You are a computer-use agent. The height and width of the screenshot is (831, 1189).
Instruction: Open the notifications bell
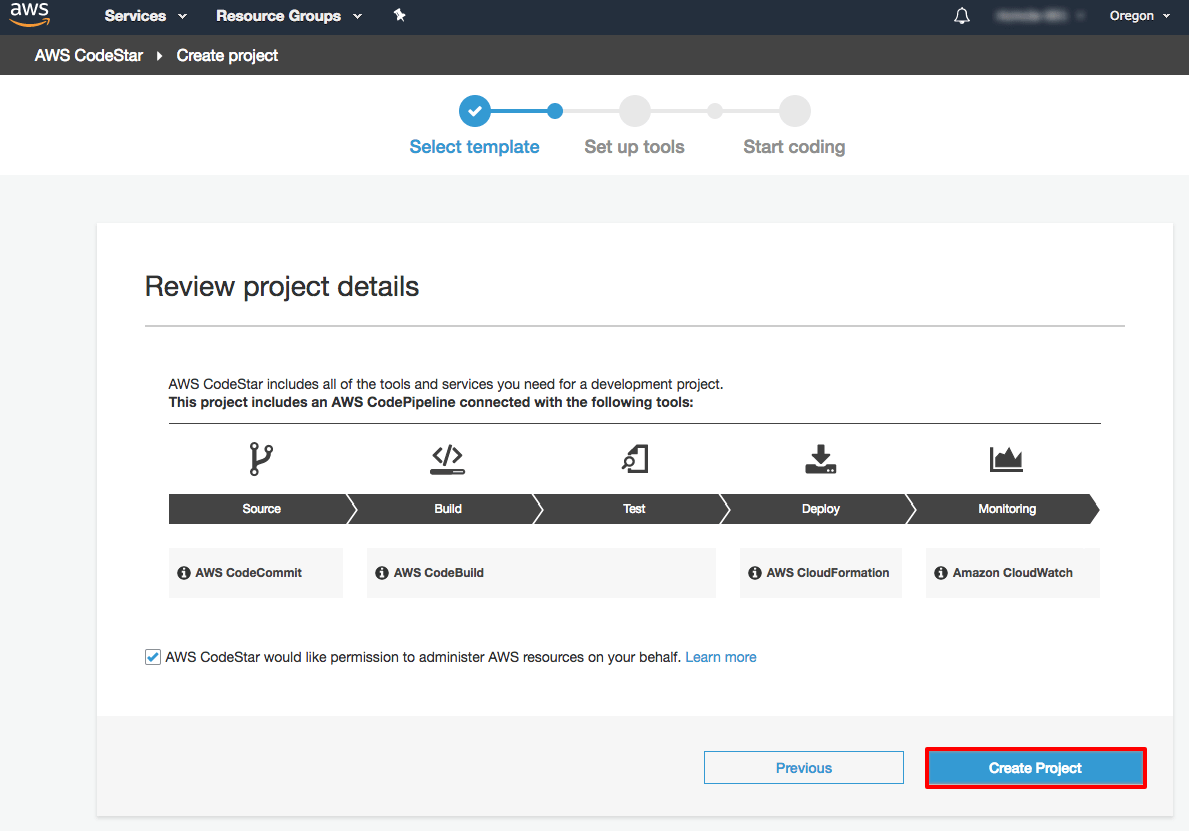pyautogui.click(x=962, y=16)
